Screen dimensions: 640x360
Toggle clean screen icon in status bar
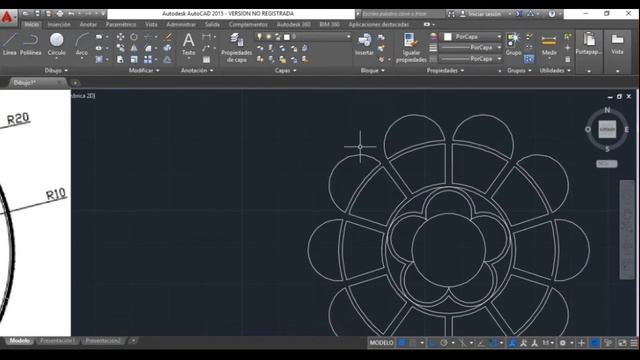[x=622, y=343]
